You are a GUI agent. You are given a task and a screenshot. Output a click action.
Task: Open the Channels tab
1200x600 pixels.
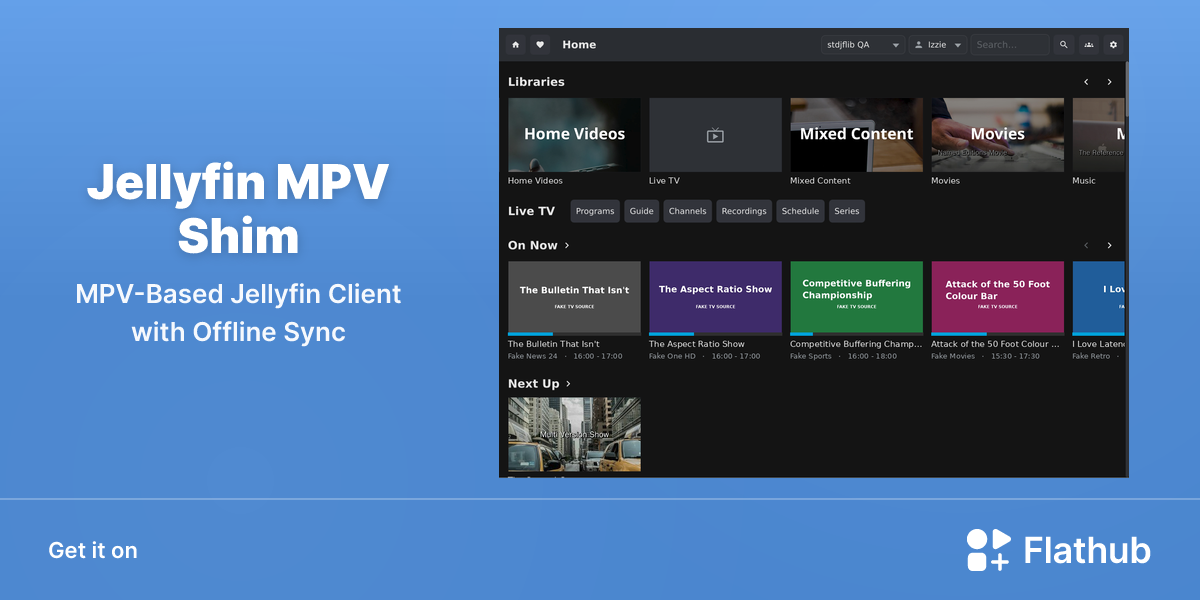click(688, 211)
